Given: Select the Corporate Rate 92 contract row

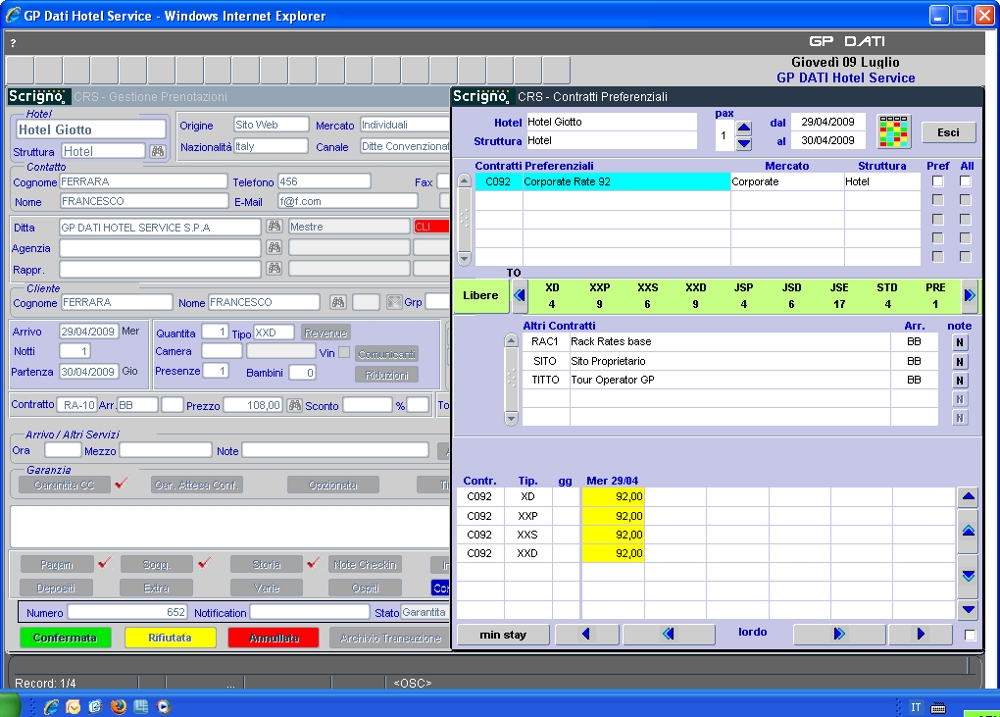Looking at the screenshot, I should pyautogui.click(x=625, y=182).
